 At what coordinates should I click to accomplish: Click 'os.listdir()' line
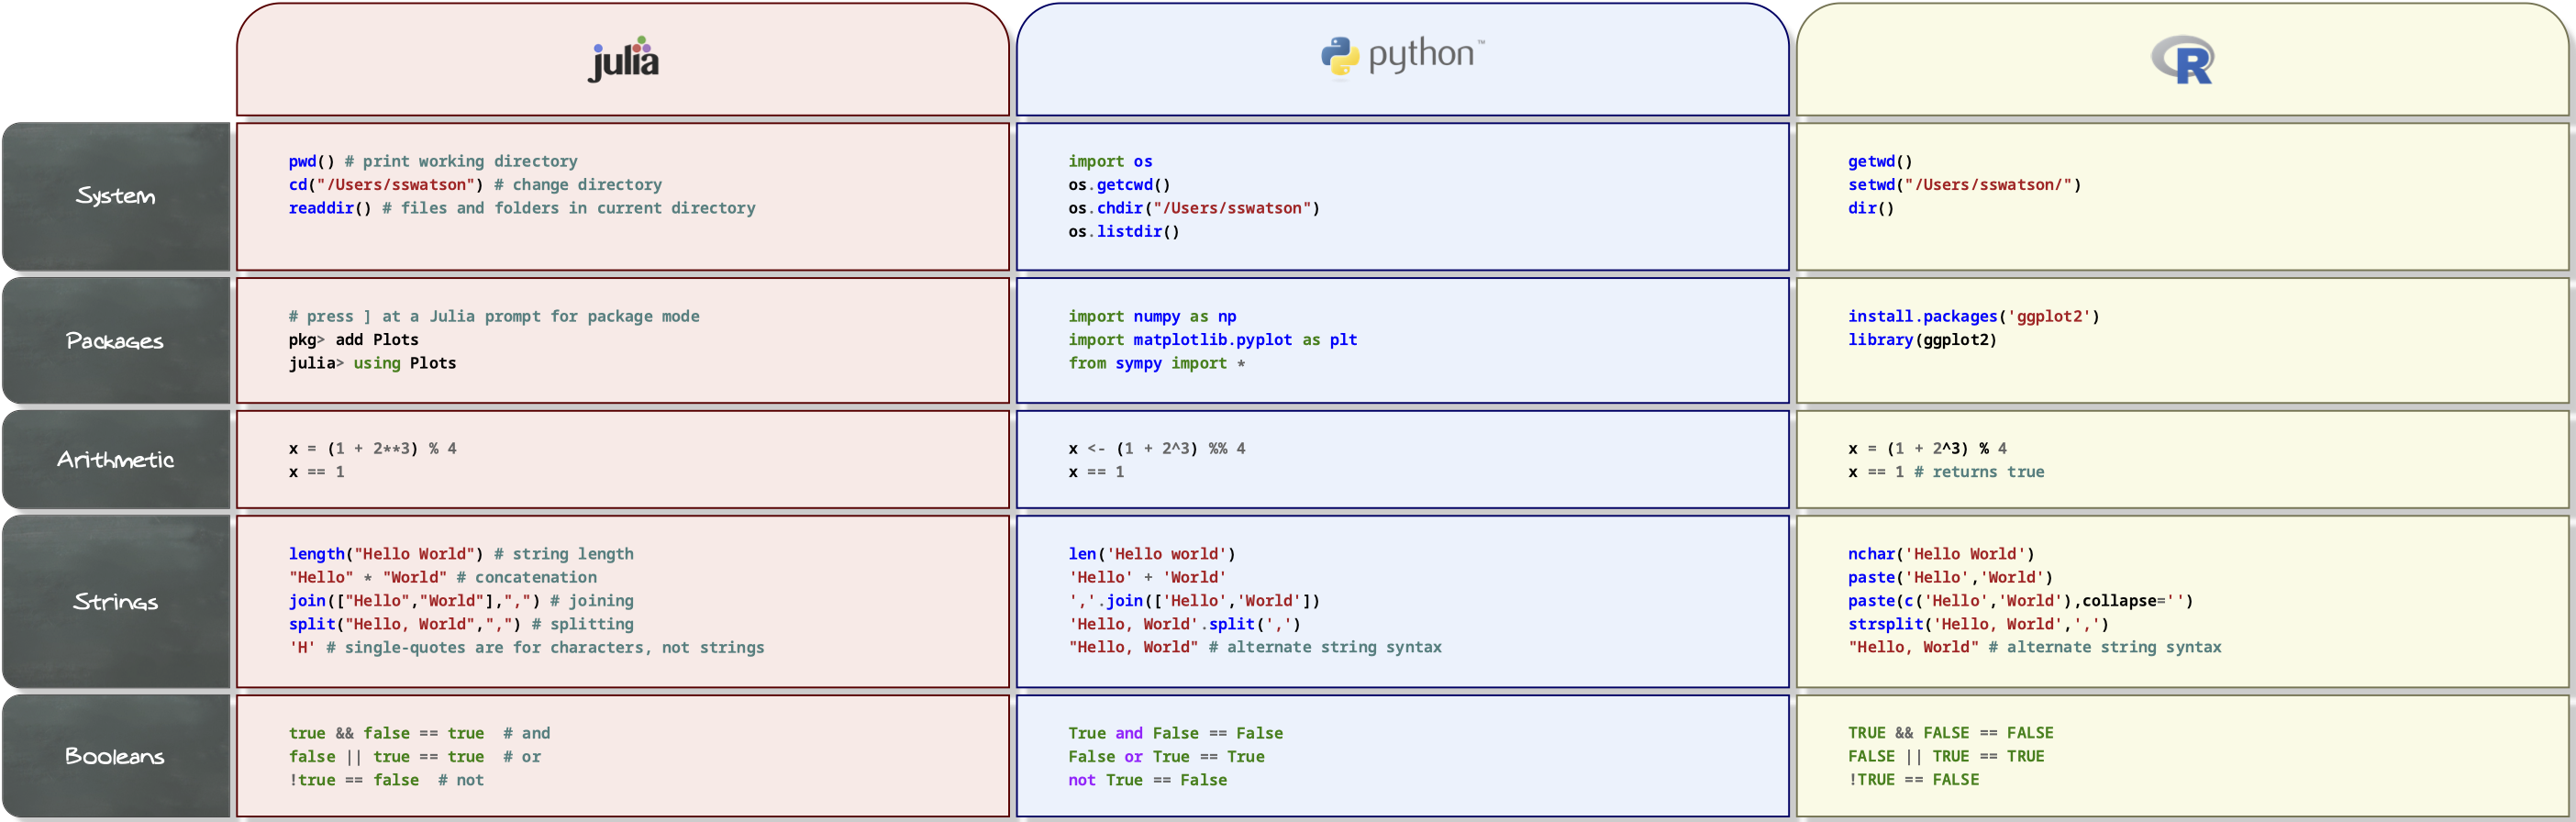point(1124,231)
